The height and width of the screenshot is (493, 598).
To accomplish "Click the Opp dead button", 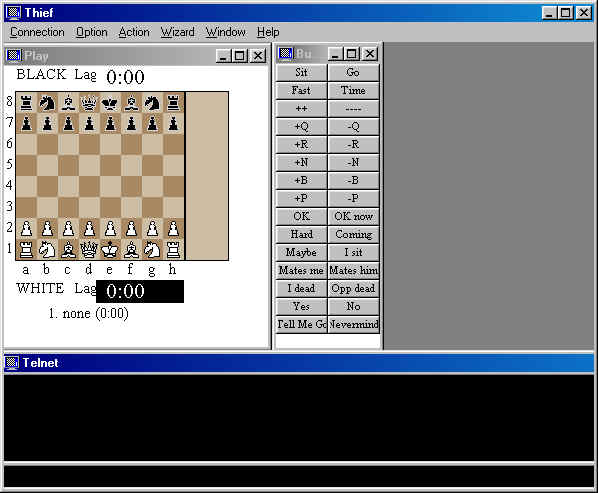I will [x=353, y=288].
